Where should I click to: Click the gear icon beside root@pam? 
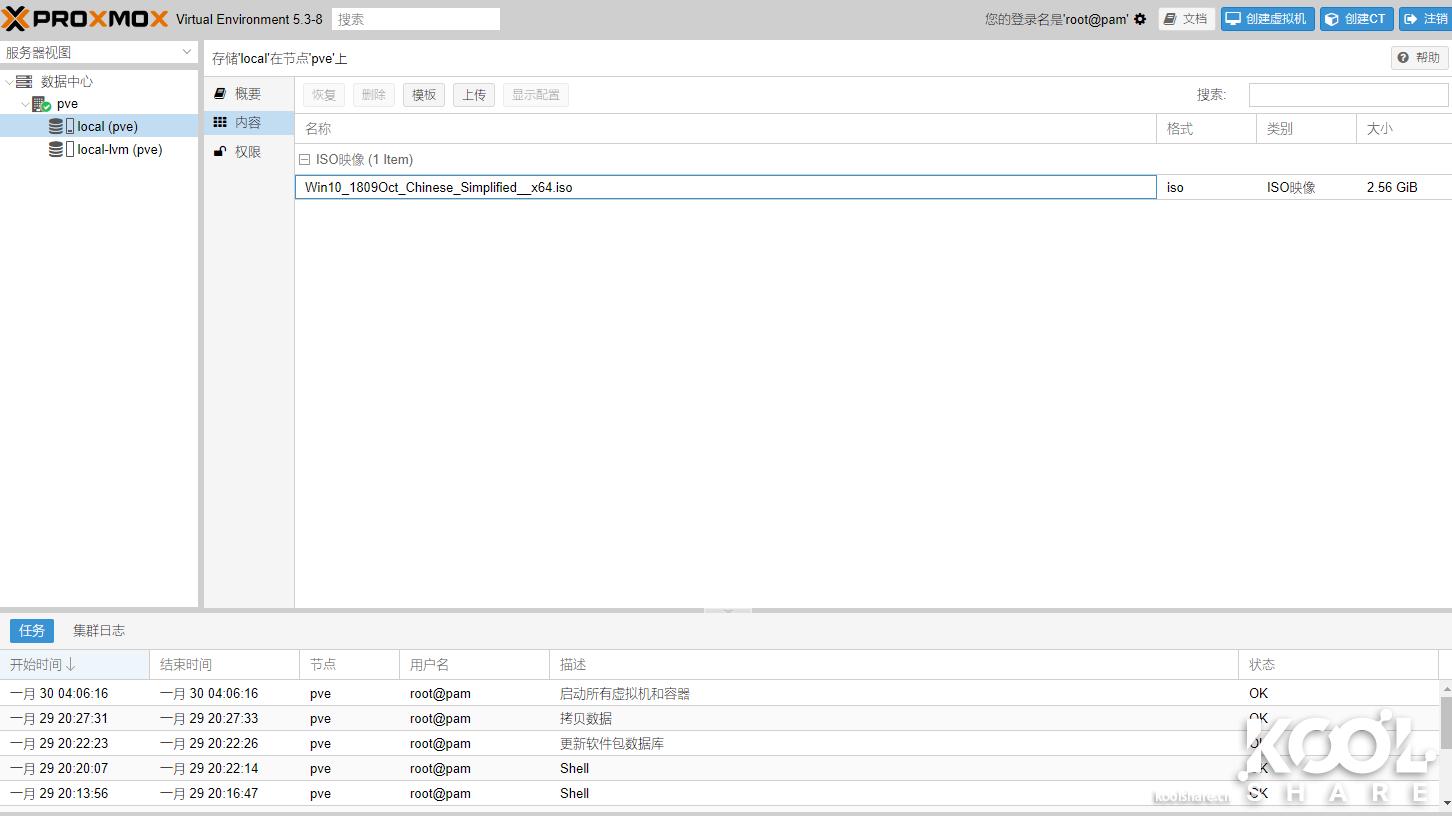1140,19
